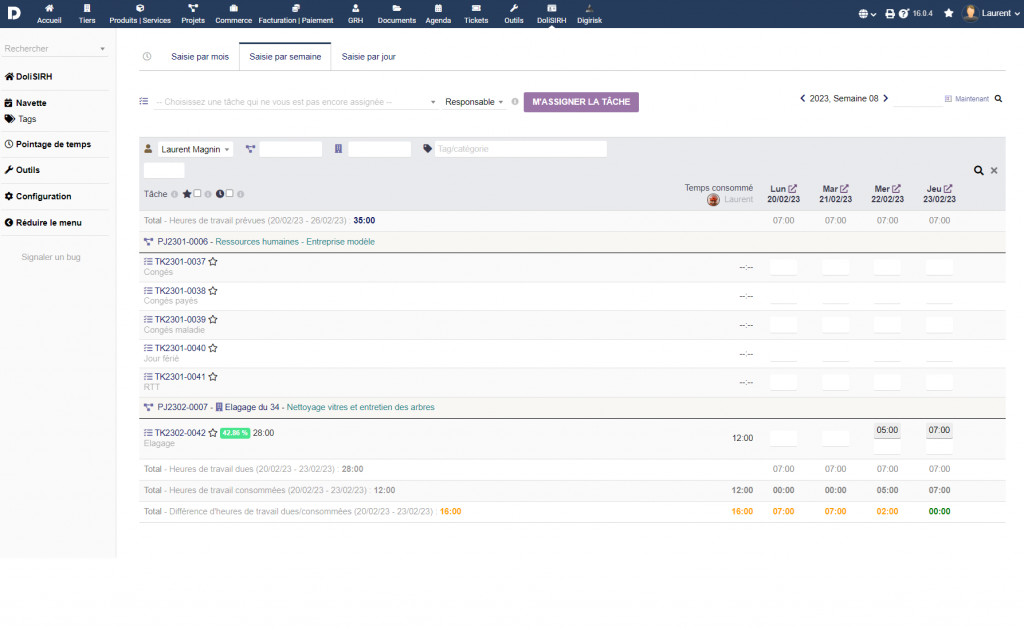This screenshot has height=630, width=1024.
Task: Clear filters with the X icon
Action: point(994,171)
